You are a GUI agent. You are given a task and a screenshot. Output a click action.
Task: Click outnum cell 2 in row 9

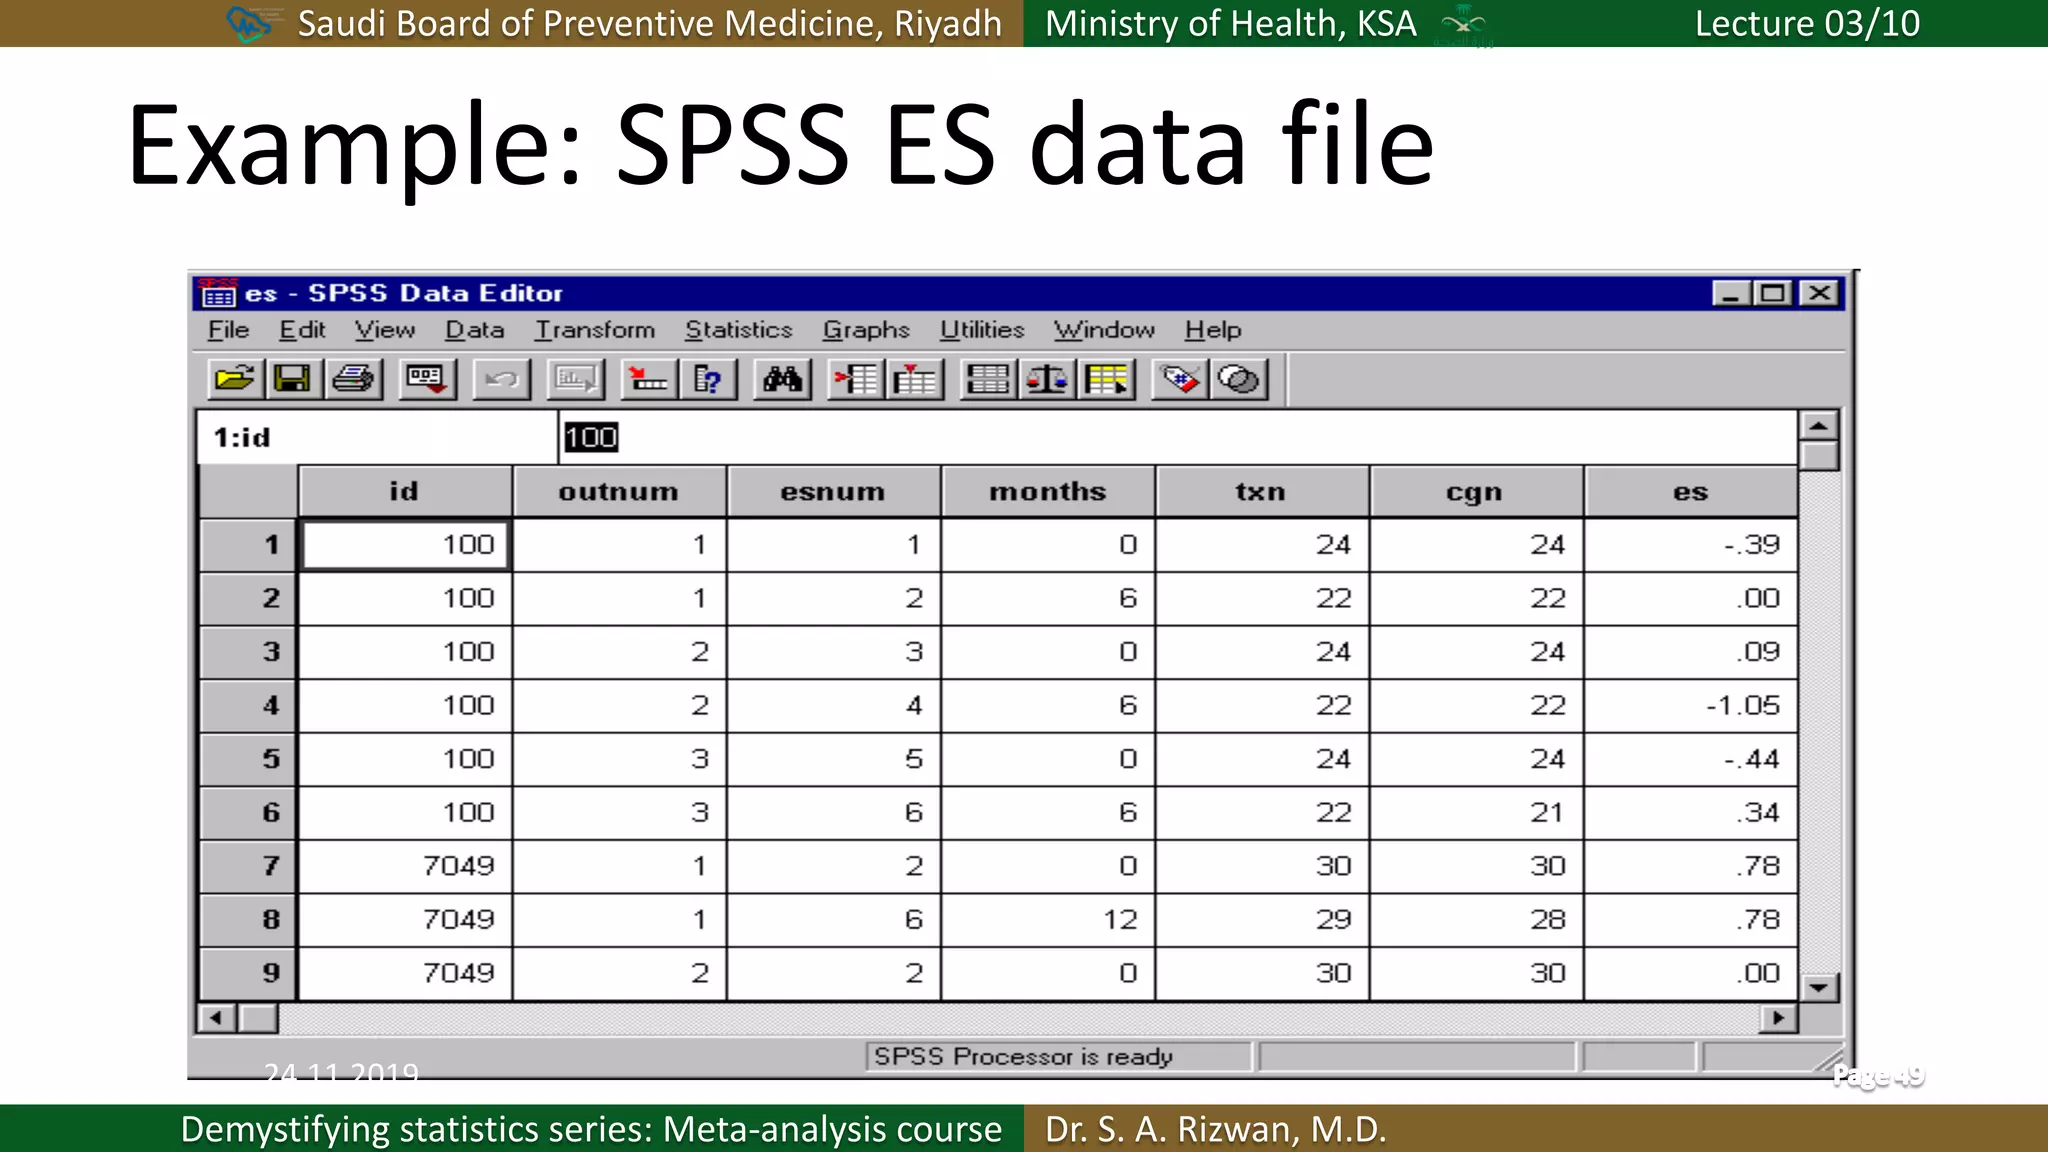[619, 973]
